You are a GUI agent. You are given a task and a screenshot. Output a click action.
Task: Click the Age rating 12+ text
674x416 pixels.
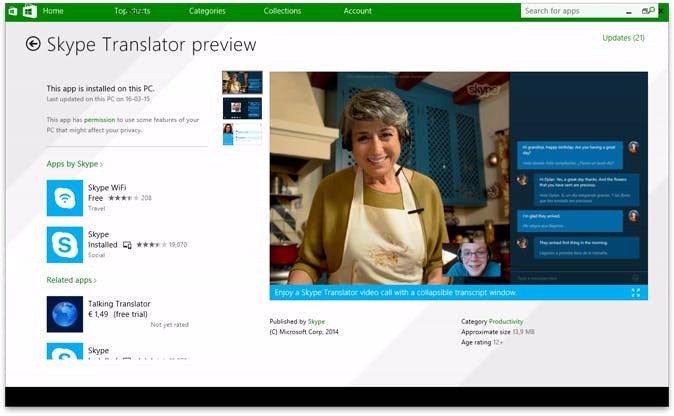coord(482,343)
